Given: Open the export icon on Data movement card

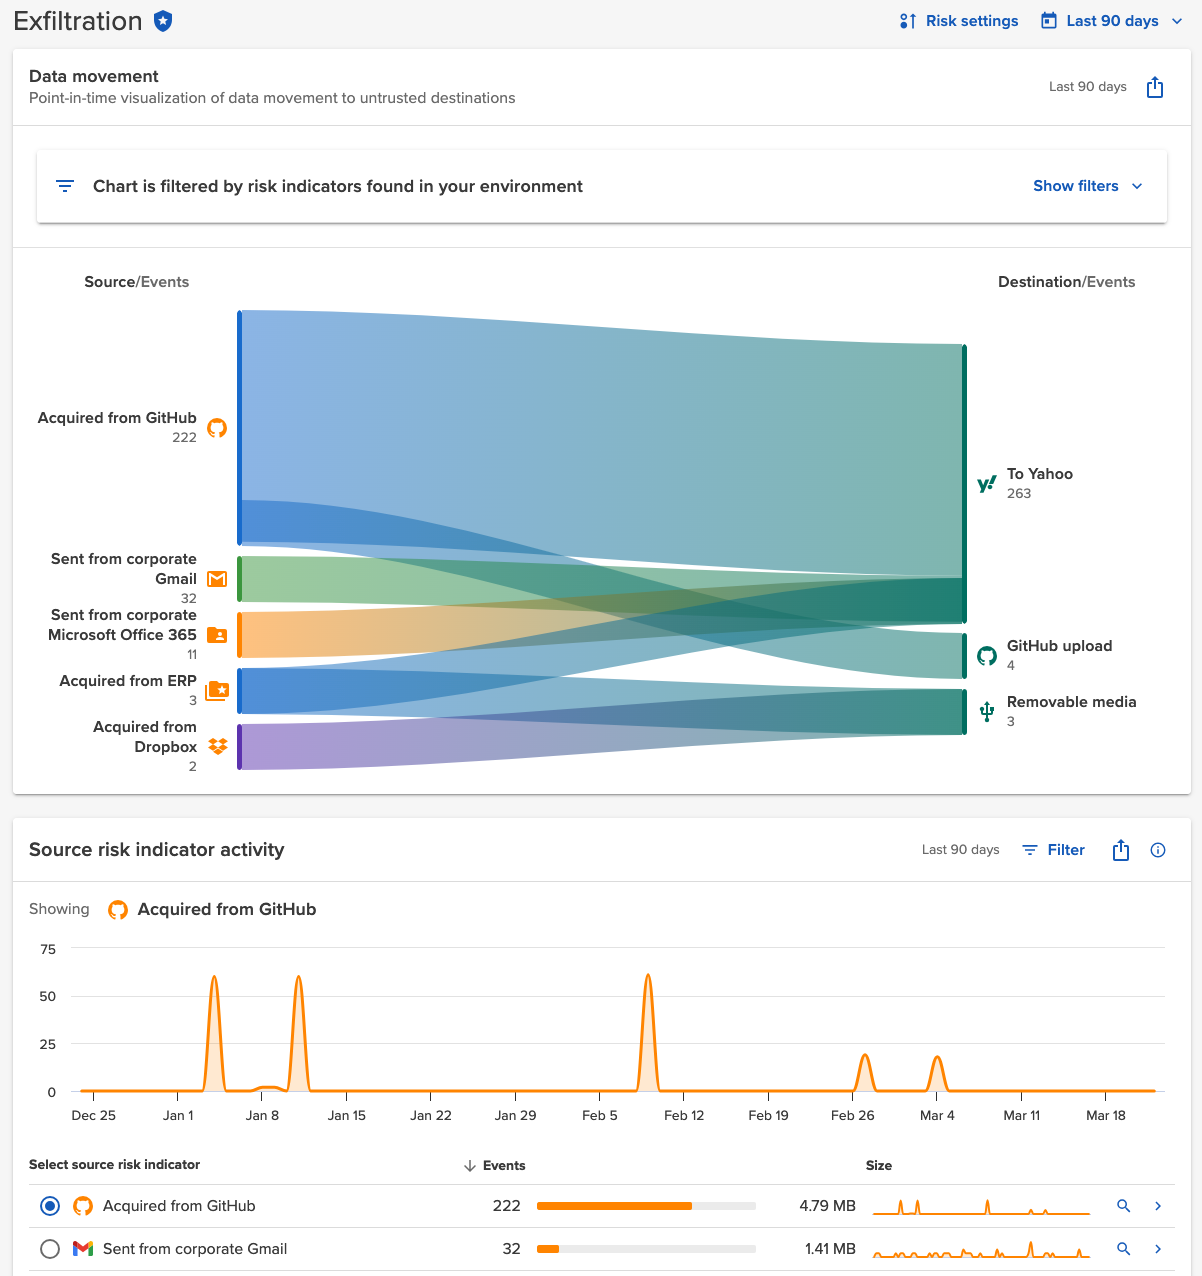Looking at the screenshot, I should coord(1155,87).
